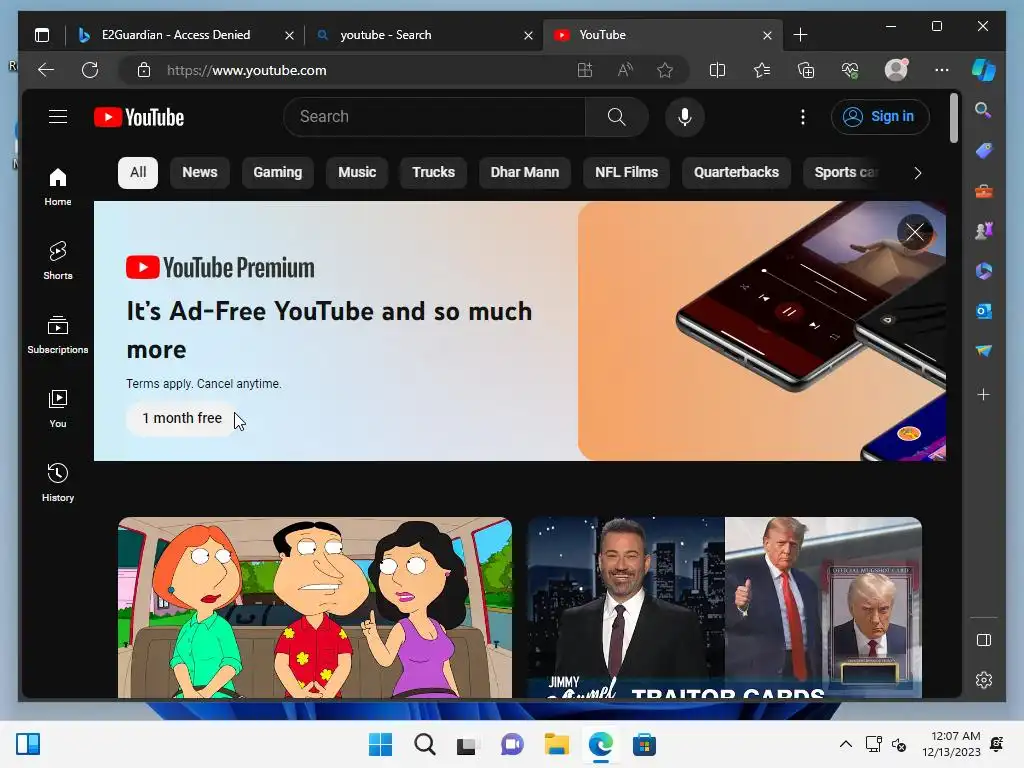Close the youtube - Search tab
The width and height of the screenshot is (1024, 768).
click(528, 35)
